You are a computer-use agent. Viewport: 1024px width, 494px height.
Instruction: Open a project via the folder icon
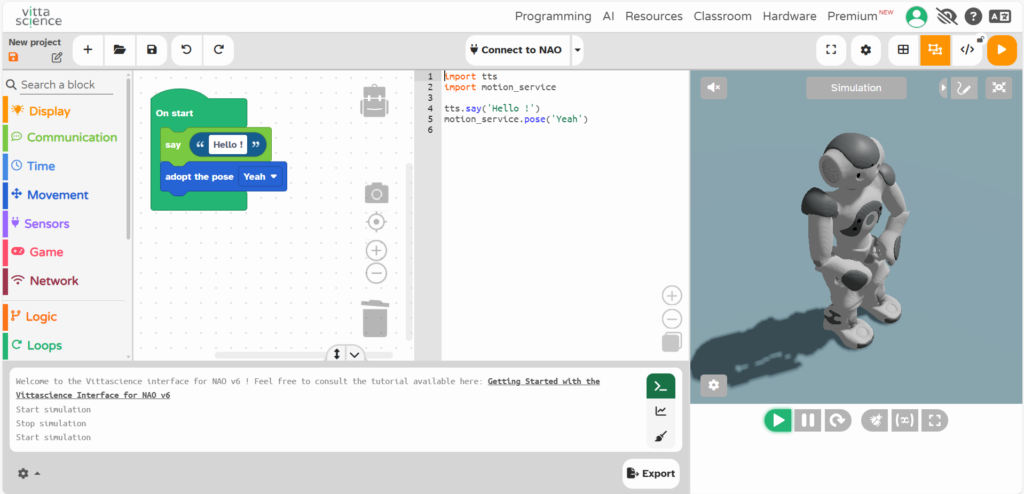click(x=119, y=50)
